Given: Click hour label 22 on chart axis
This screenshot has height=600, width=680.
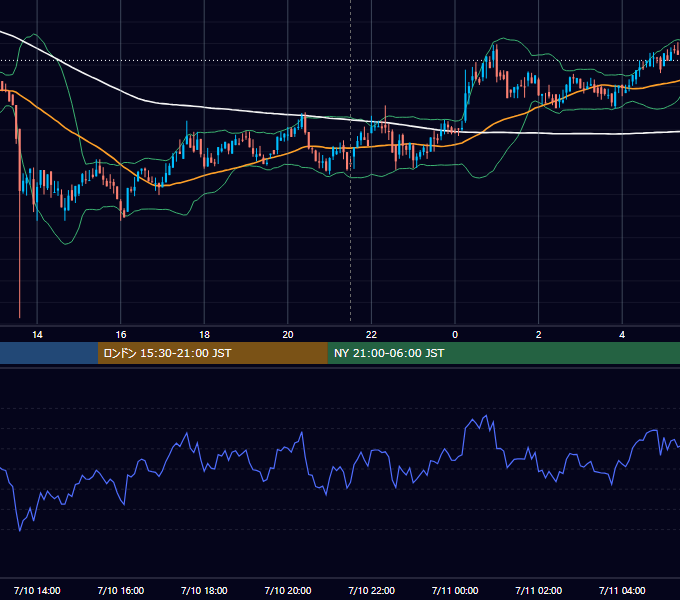Looking at the screenshot, I should pos(371,335).
